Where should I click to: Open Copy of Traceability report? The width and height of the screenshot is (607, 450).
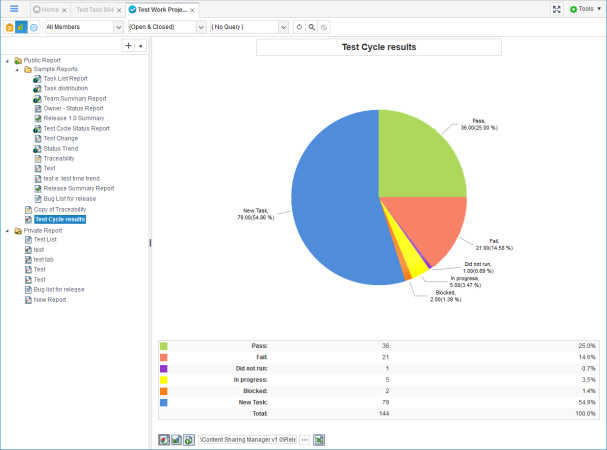tap(60, 210)
